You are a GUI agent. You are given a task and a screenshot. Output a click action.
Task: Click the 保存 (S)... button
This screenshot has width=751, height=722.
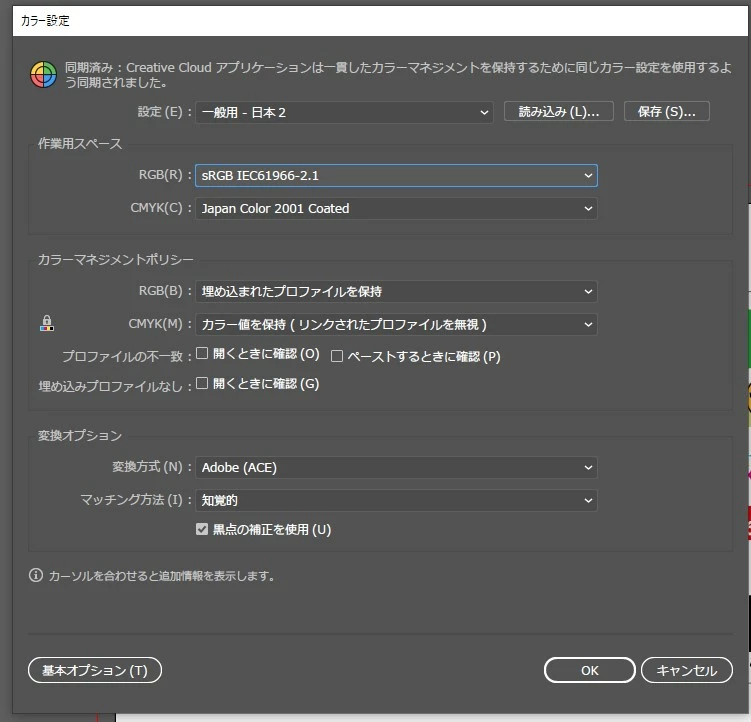coord(666,112)
